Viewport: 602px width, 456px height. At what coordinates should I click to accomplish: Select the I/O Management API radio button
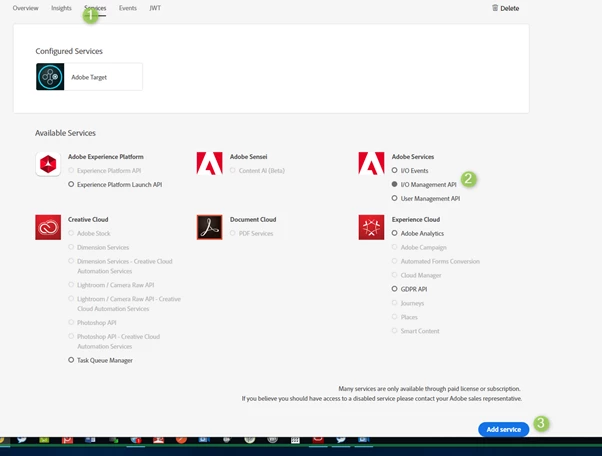click(394, 184)
